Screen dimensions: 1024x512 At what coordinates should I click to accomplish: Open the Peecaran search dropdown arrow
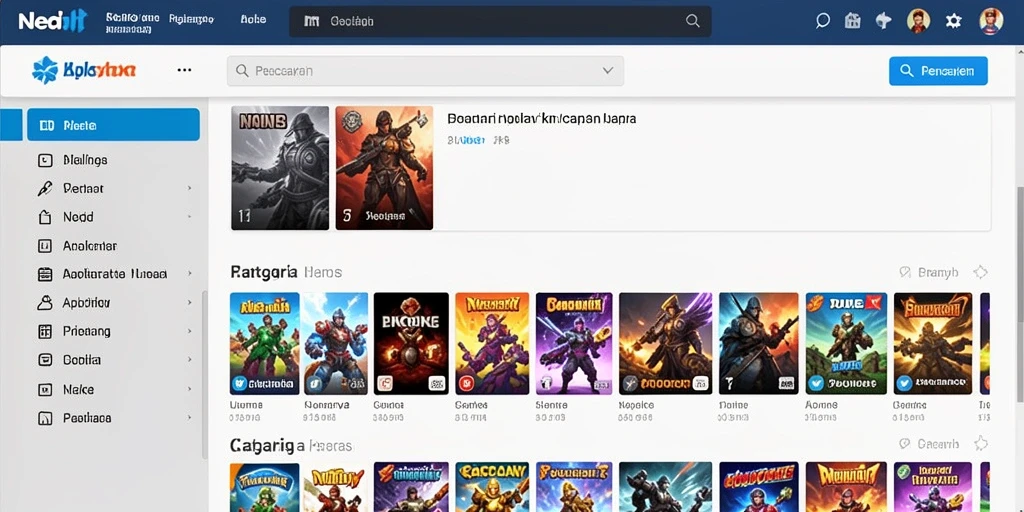pos(607,71)
